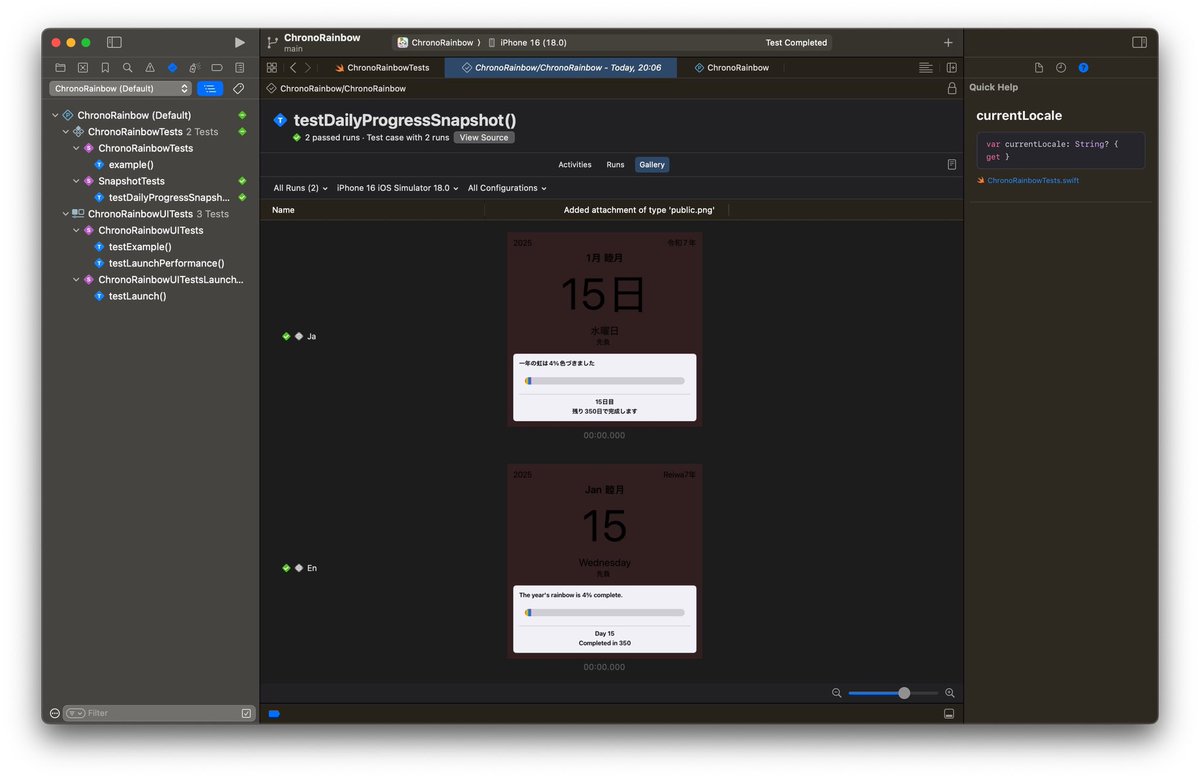The width and height of the screenshot is (1200, 779).
Task: Open the Project navigator folder icon
Action: (x=60, y=67)
